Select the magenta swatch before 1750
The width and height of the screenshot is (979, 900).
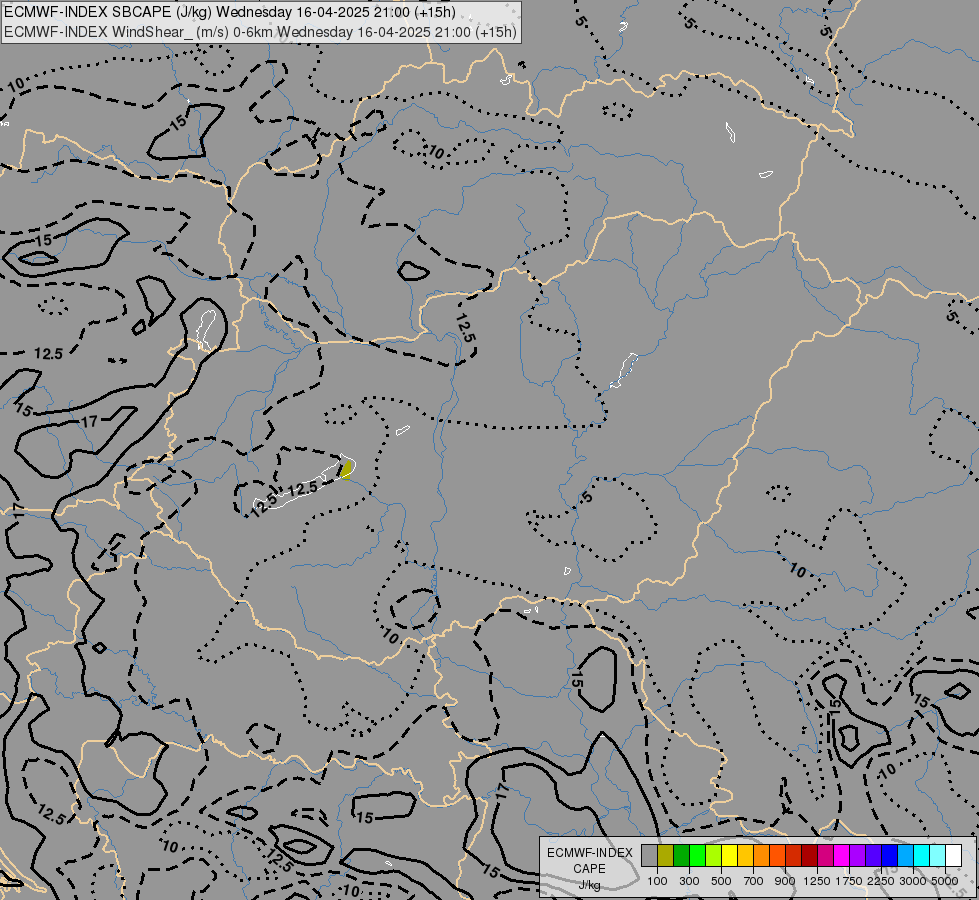coord(841,855)
